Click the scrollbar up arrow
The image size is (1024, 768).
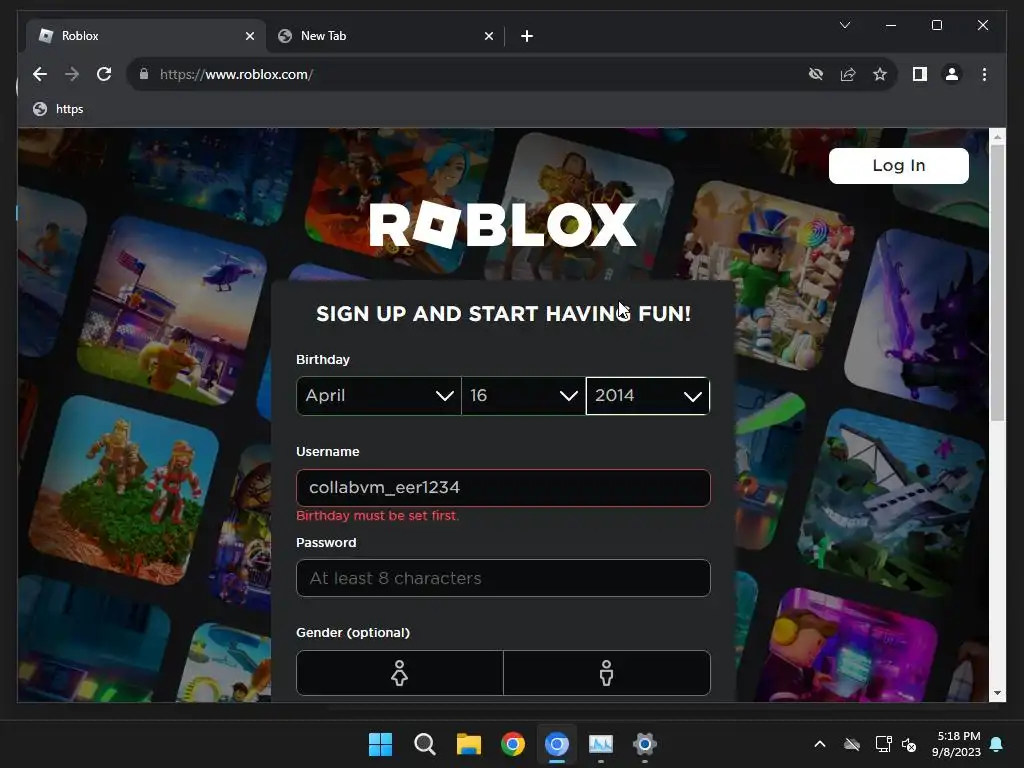tap(997, 136)
